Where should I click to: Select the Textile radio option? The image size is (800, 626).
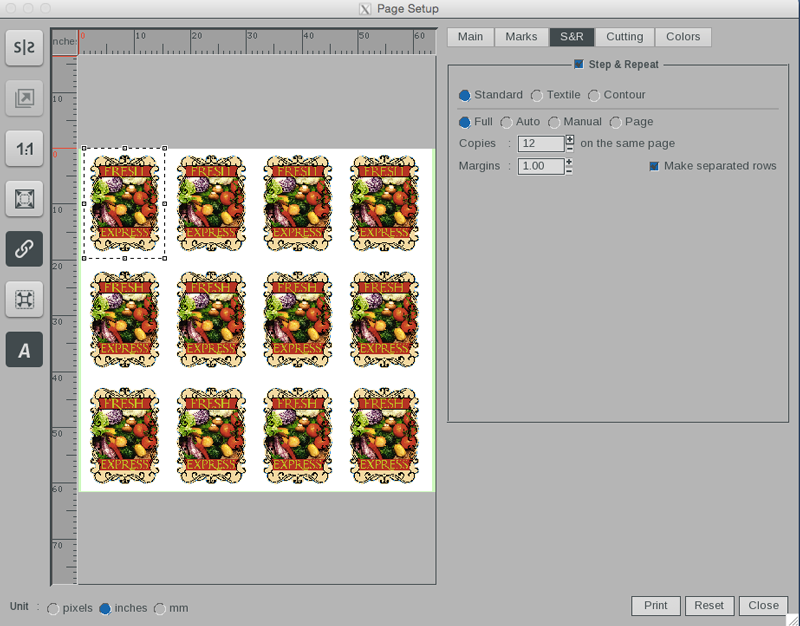click(x=537, y=96)
